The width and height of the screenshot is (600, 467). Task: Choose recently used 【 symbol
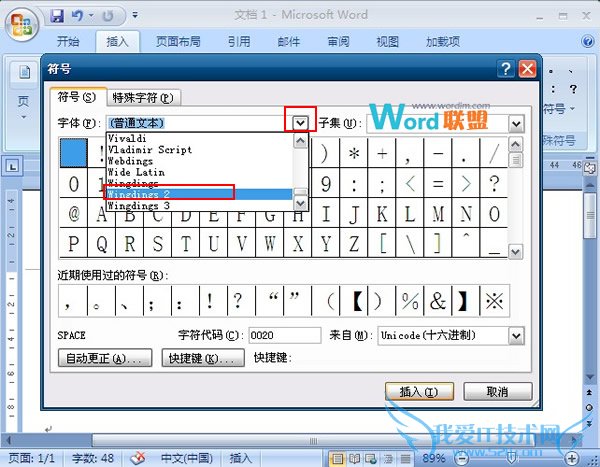[354, 301]
